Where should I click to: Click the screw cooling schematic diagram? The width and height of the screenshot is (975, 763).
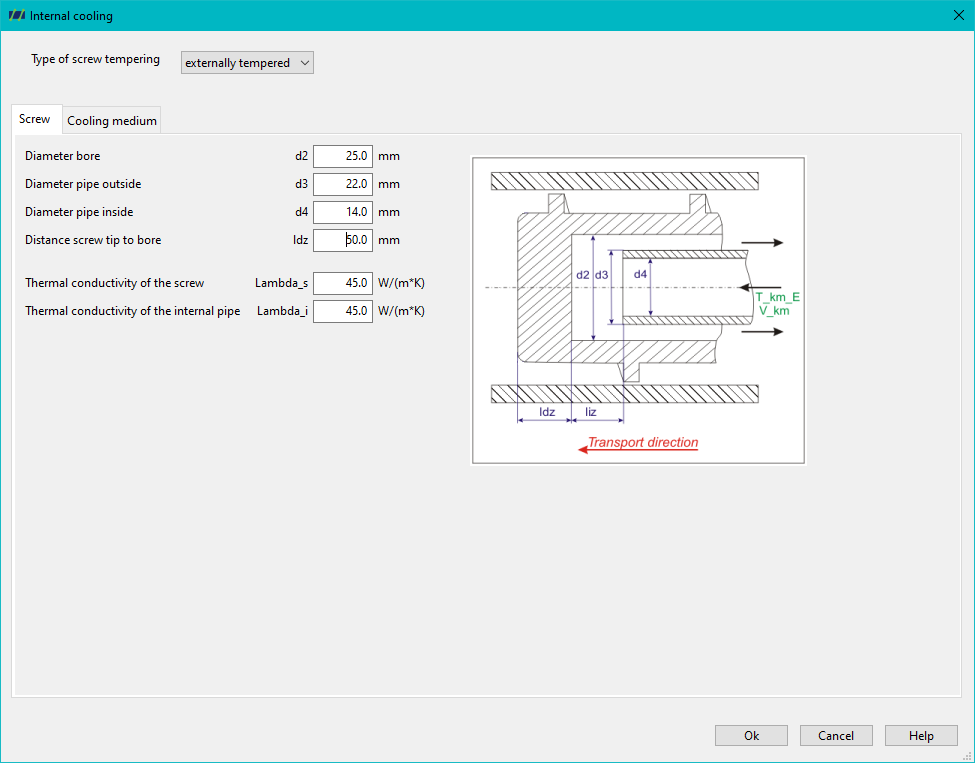point(638,310)
